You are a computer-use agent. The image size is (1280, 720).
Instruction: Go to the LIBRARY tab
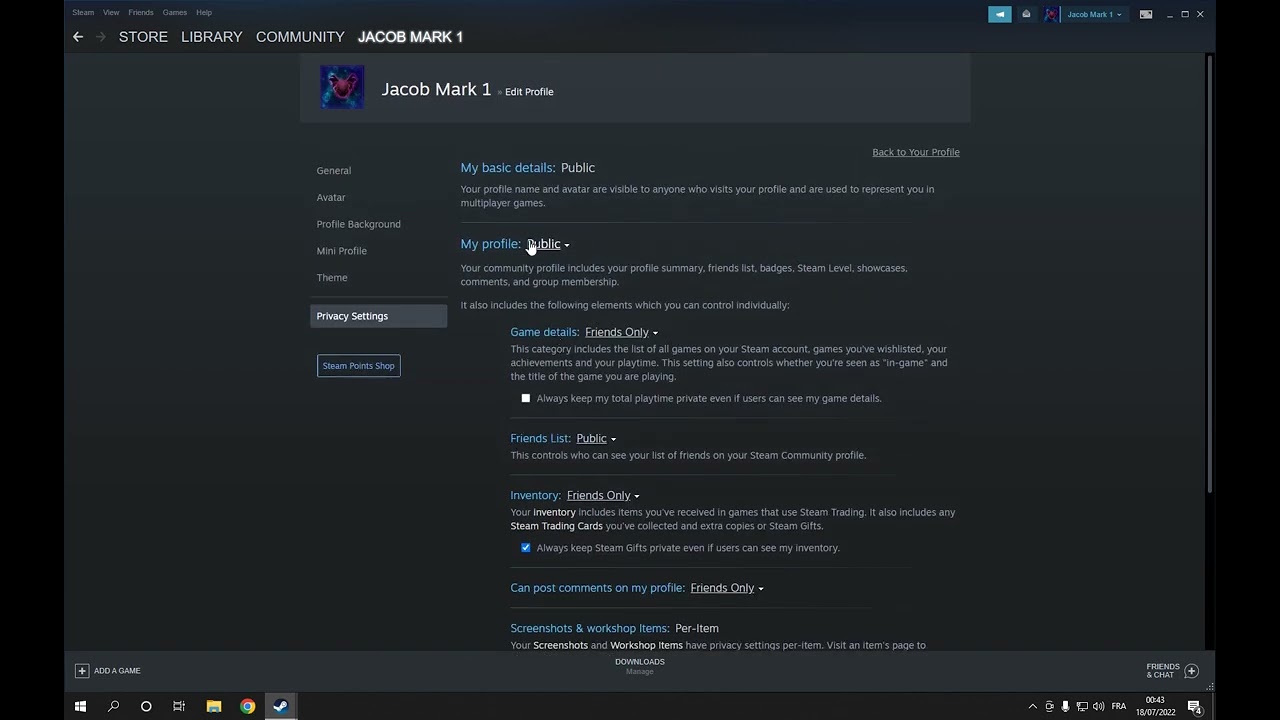212,37
